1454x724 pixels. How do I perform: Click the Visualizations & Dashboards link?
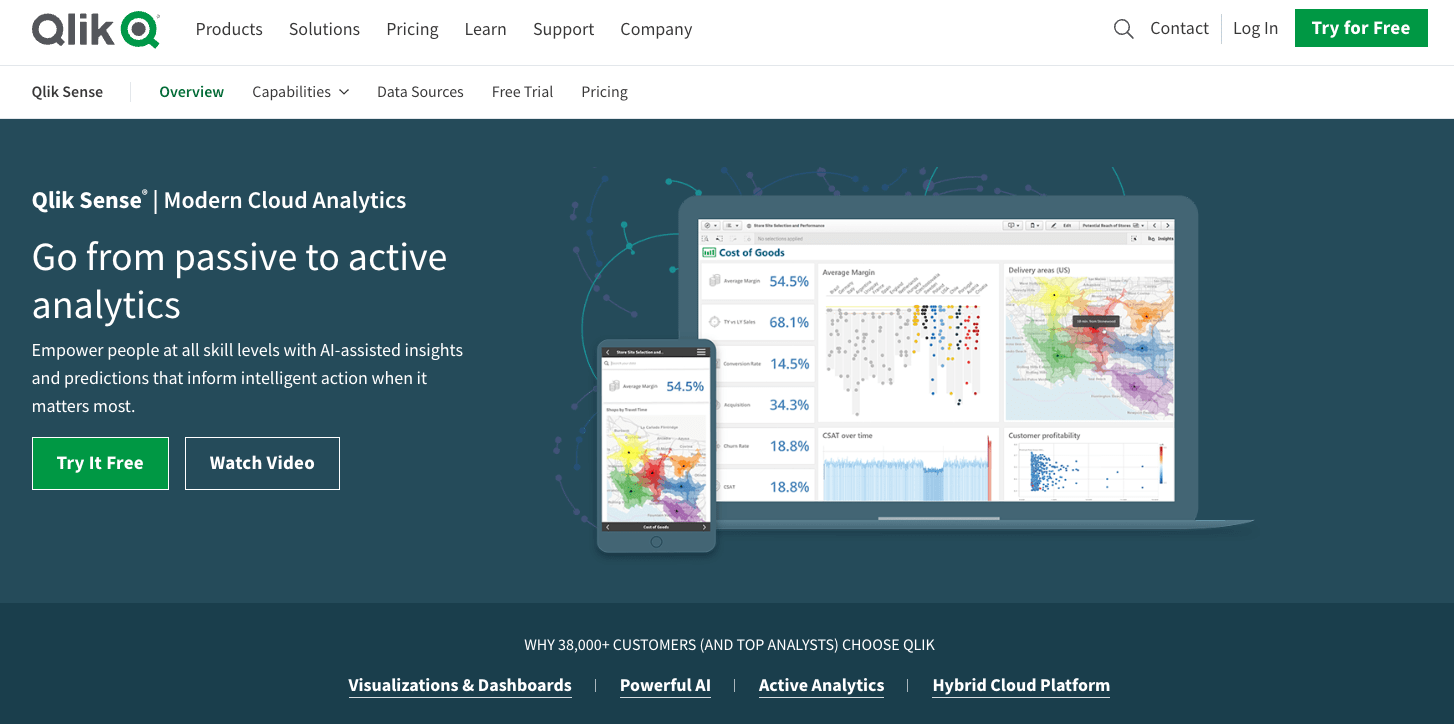point(460,686)
